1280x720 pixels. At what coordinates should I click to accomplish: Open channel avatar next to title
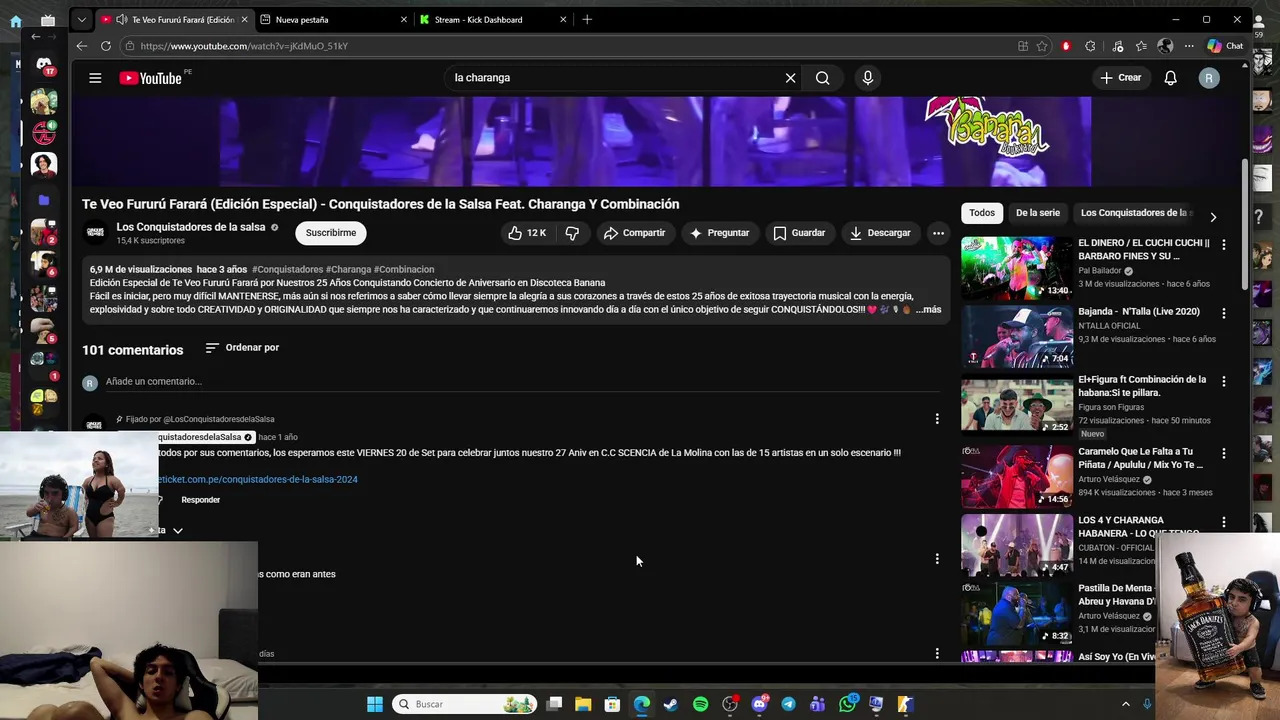[x=95, y=233]
